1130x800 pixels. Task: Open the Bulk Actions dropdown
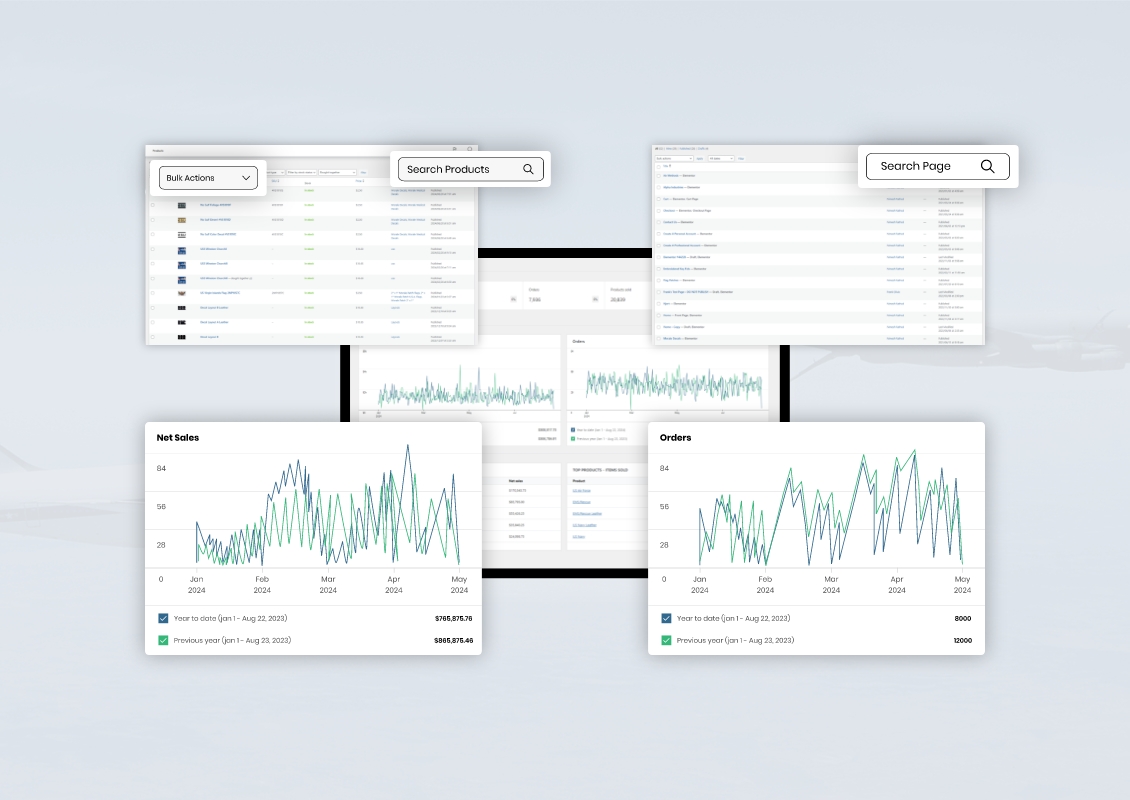tap(208, 178)
